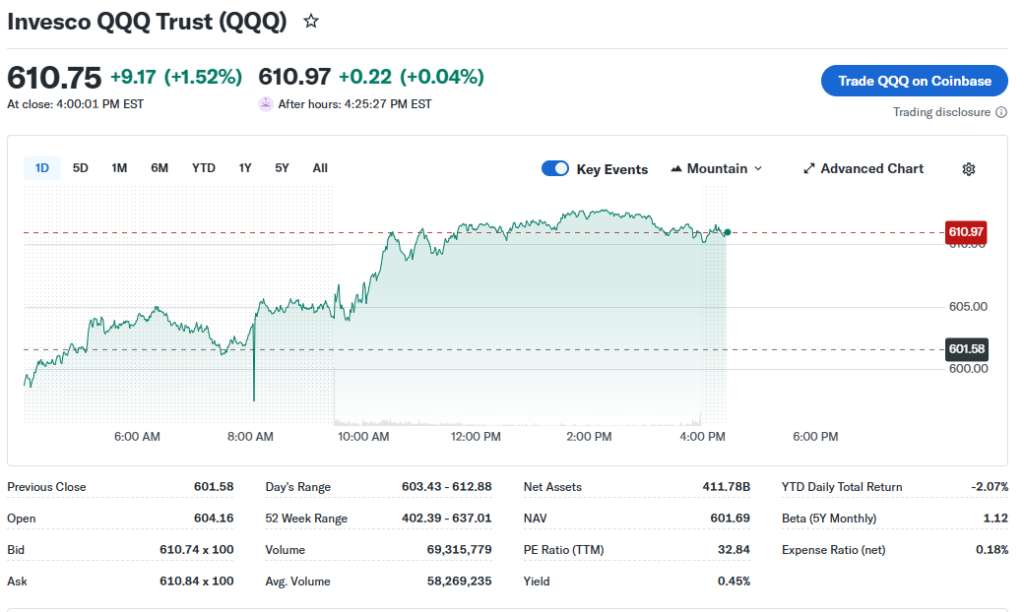Switch chart to 1Y range
1024x612 pixels.
click(x=245, y=168)
